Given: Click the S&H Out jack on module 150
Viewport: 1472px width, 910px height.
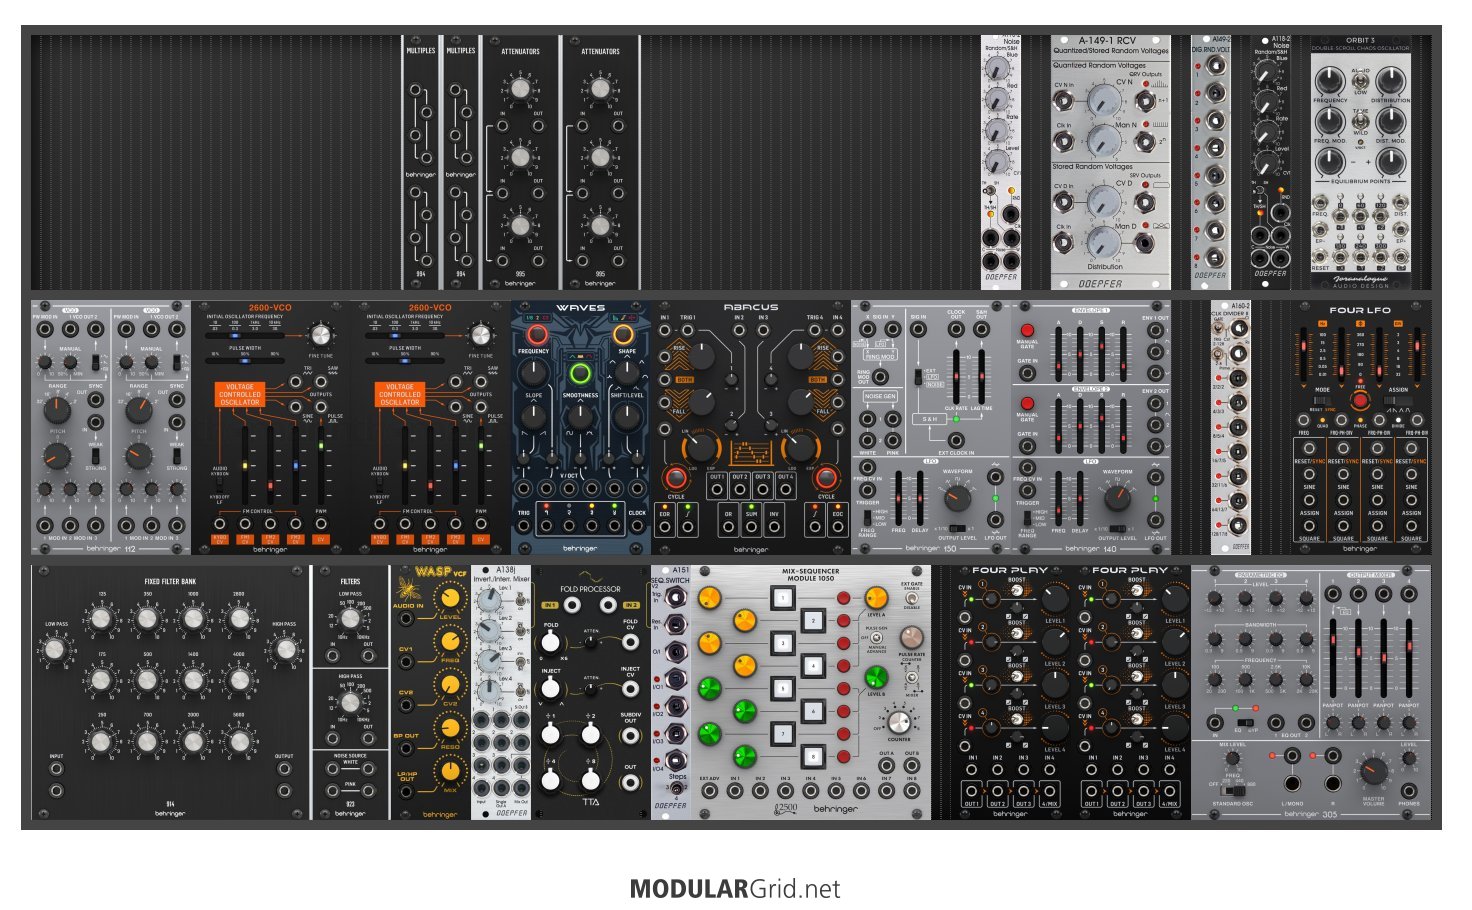Looking at the screenshot, I should pyautogui.click(x=982, y=330).
